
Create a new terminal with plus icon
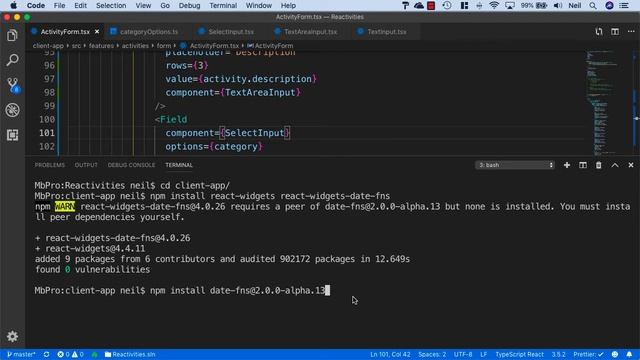point(567,165)
